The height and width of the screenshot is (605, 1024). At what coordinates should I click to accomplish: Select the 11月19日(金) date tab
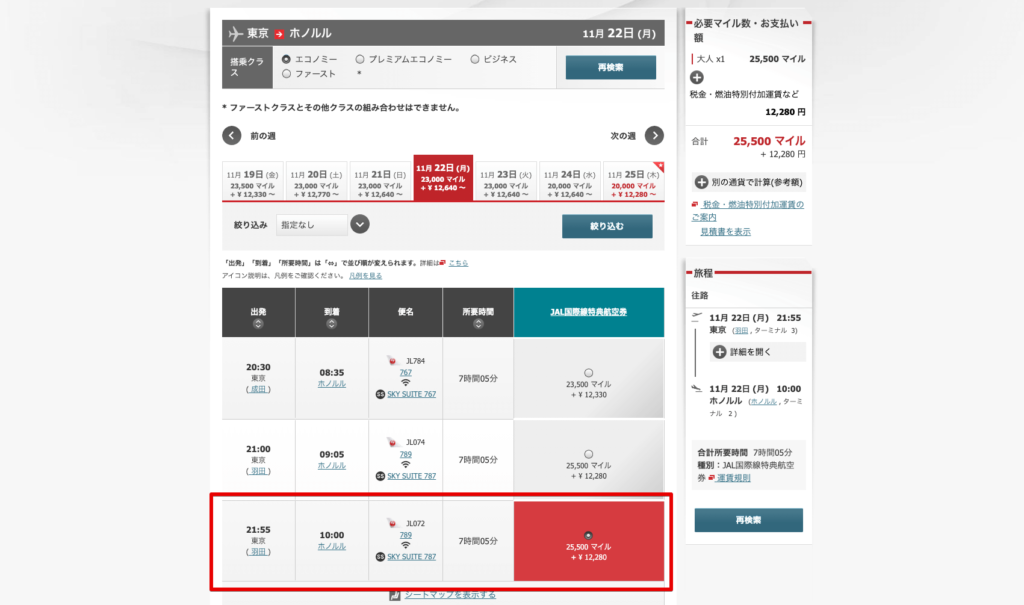click(x=253, y=181)
